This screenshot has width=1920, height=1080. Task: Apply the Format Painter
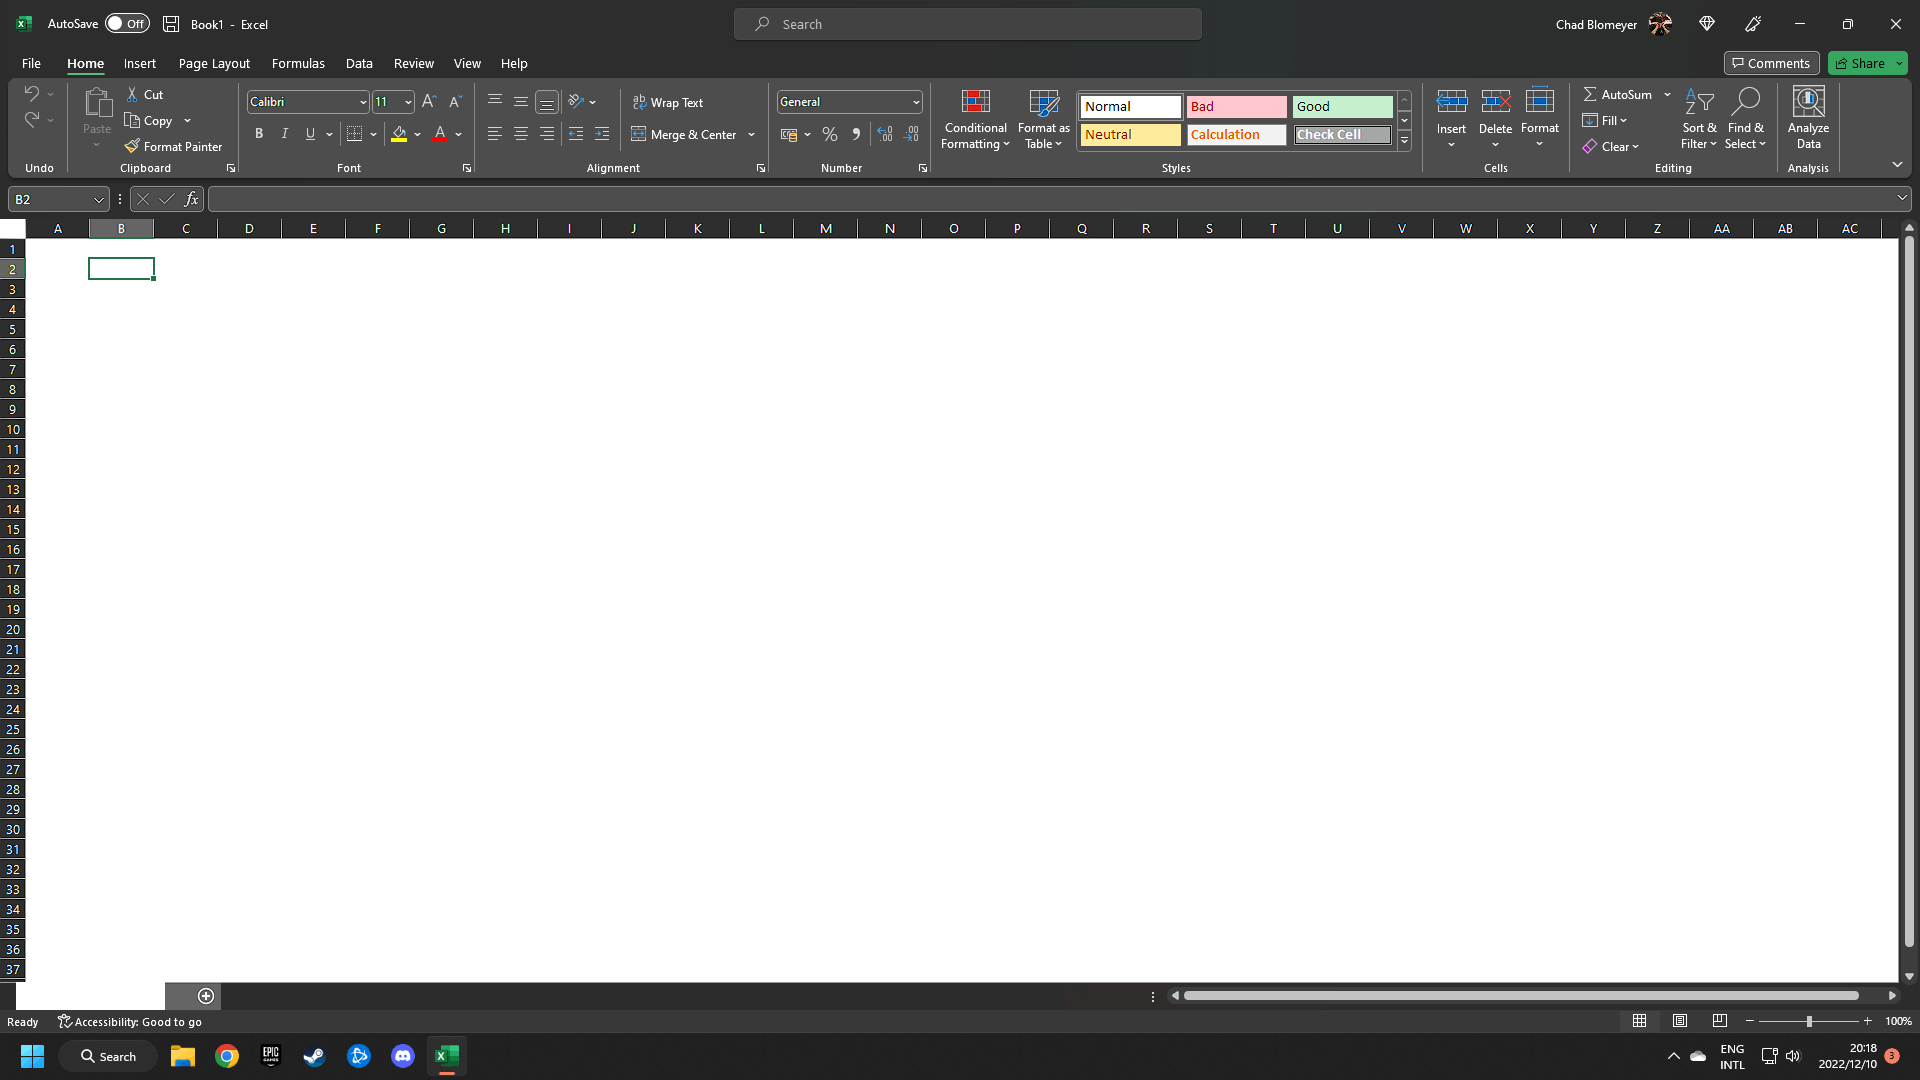click(x=174, y=146)
